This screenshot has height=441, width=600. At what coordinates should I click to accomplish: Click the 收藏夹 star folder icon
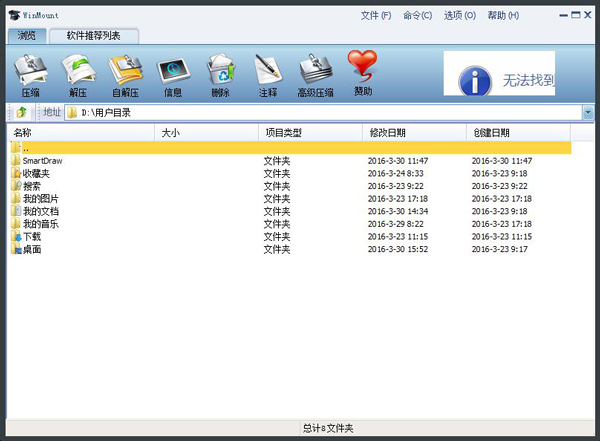click(16, 173)
